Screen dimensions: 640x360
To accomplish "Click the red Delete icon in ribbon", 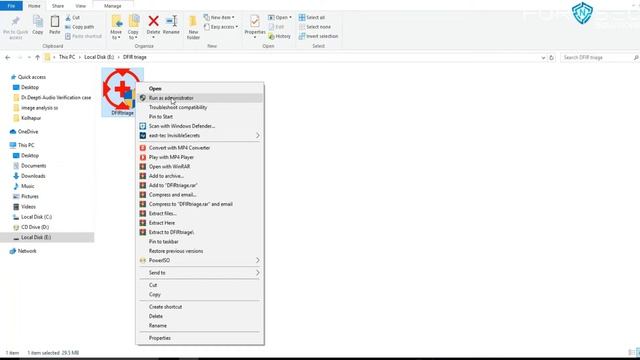I will (153, 21).
